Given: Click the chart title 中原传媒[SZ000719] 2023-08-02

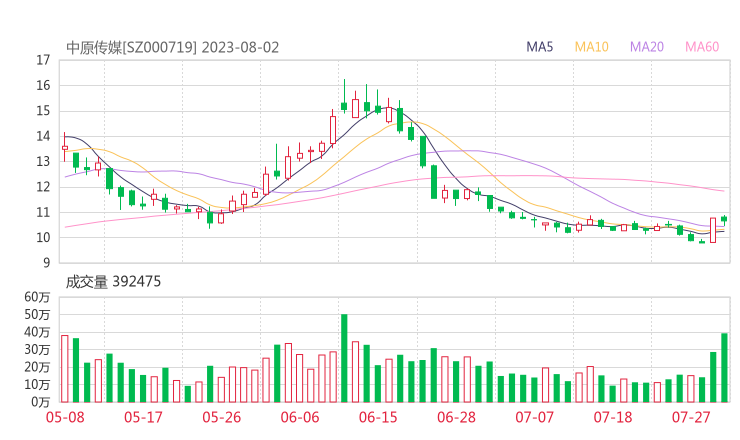Looking at the screenshot, I should click(x=173, y=48).
